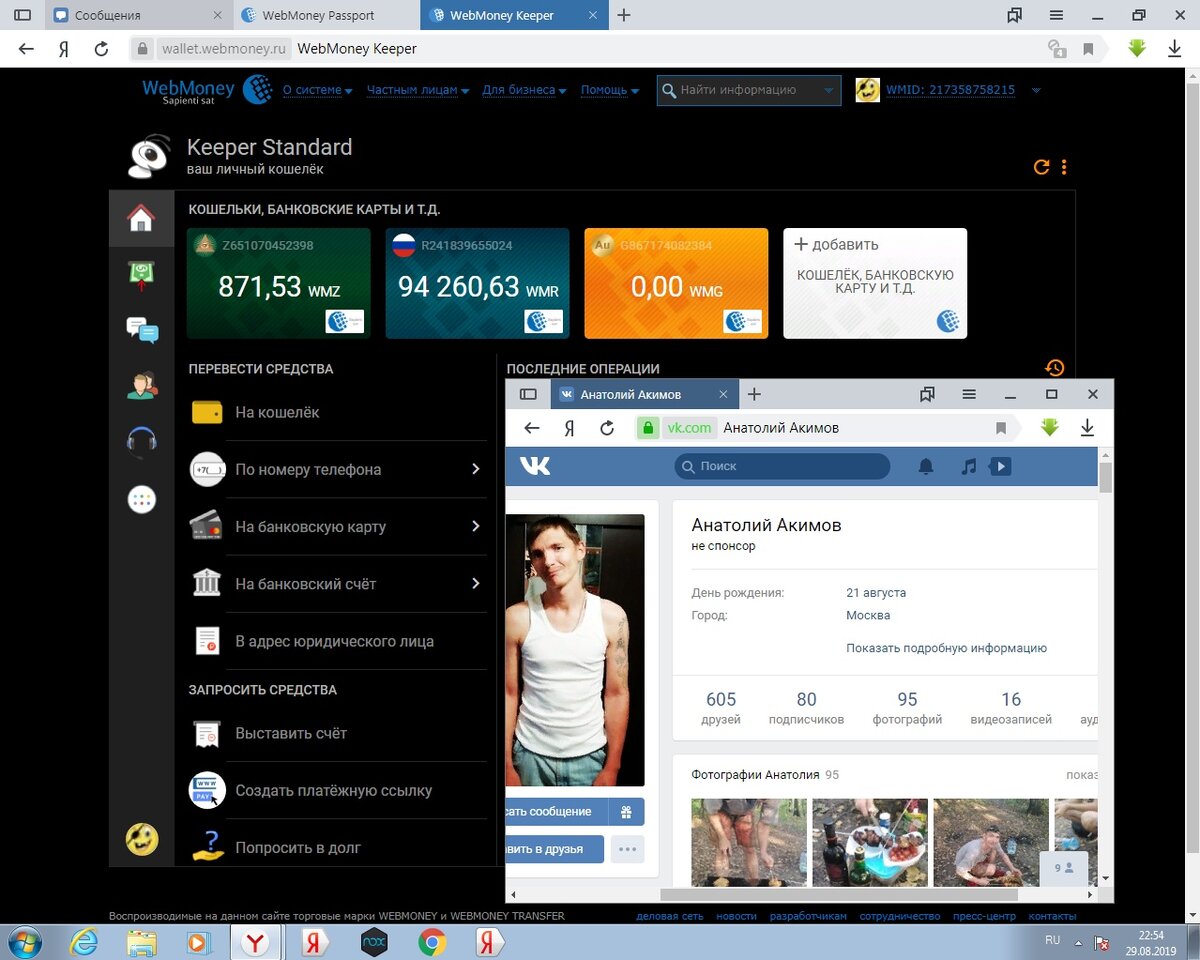The height and width of the screenshot is (960, 1200).
Task: Click the VK logo in the front window
Action: pos(535,466)
